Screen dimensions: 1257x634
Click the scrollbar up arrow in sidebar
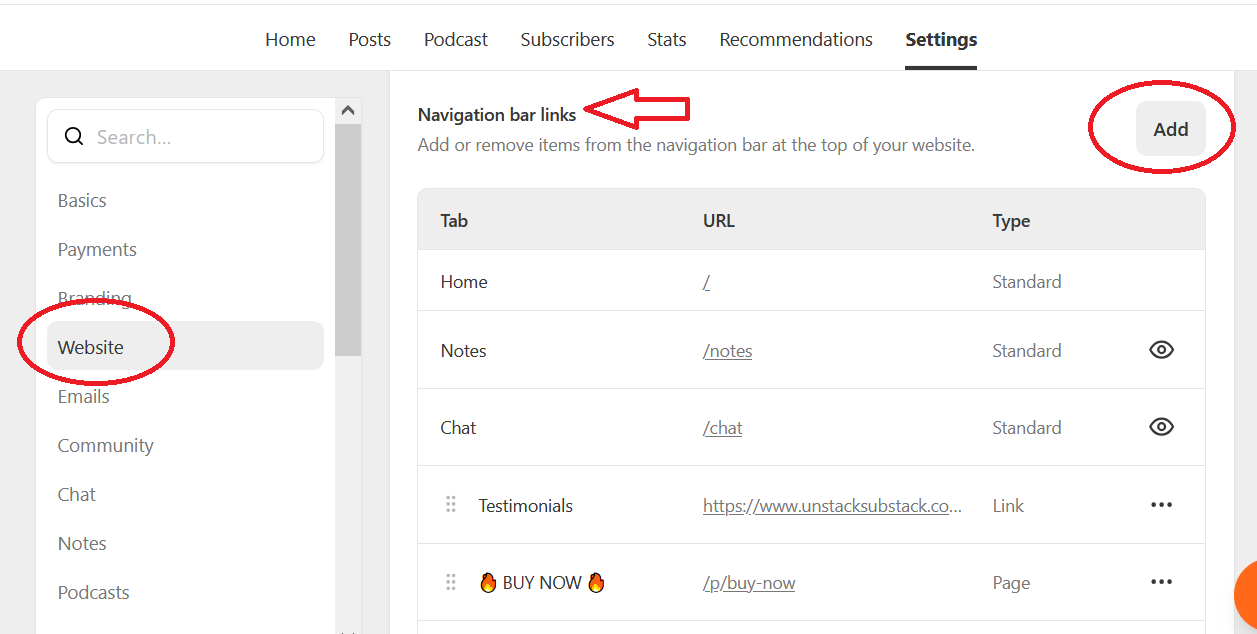point(349,109)
